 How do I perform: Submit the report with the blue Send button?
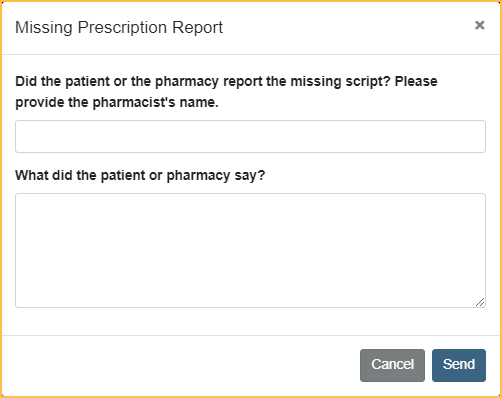tap(459, 365)
